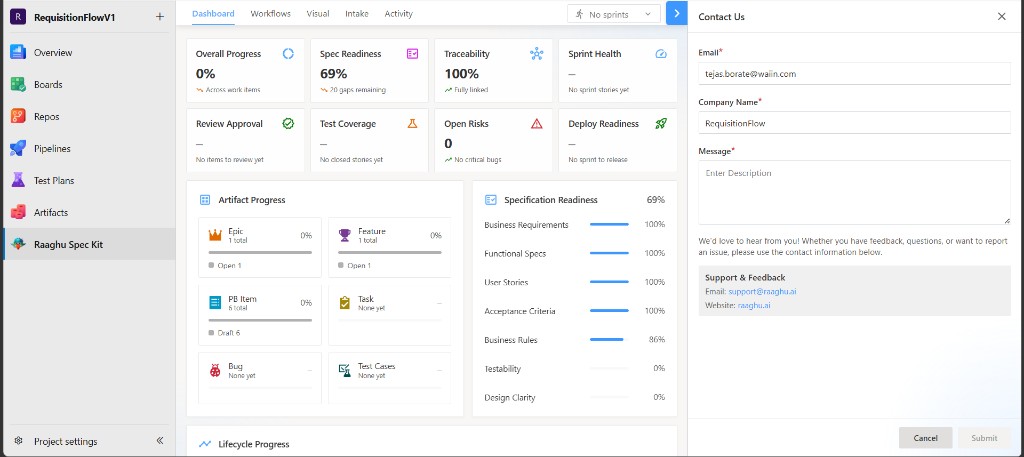Click the Epic card progress bar

click(x=260, y=252)
